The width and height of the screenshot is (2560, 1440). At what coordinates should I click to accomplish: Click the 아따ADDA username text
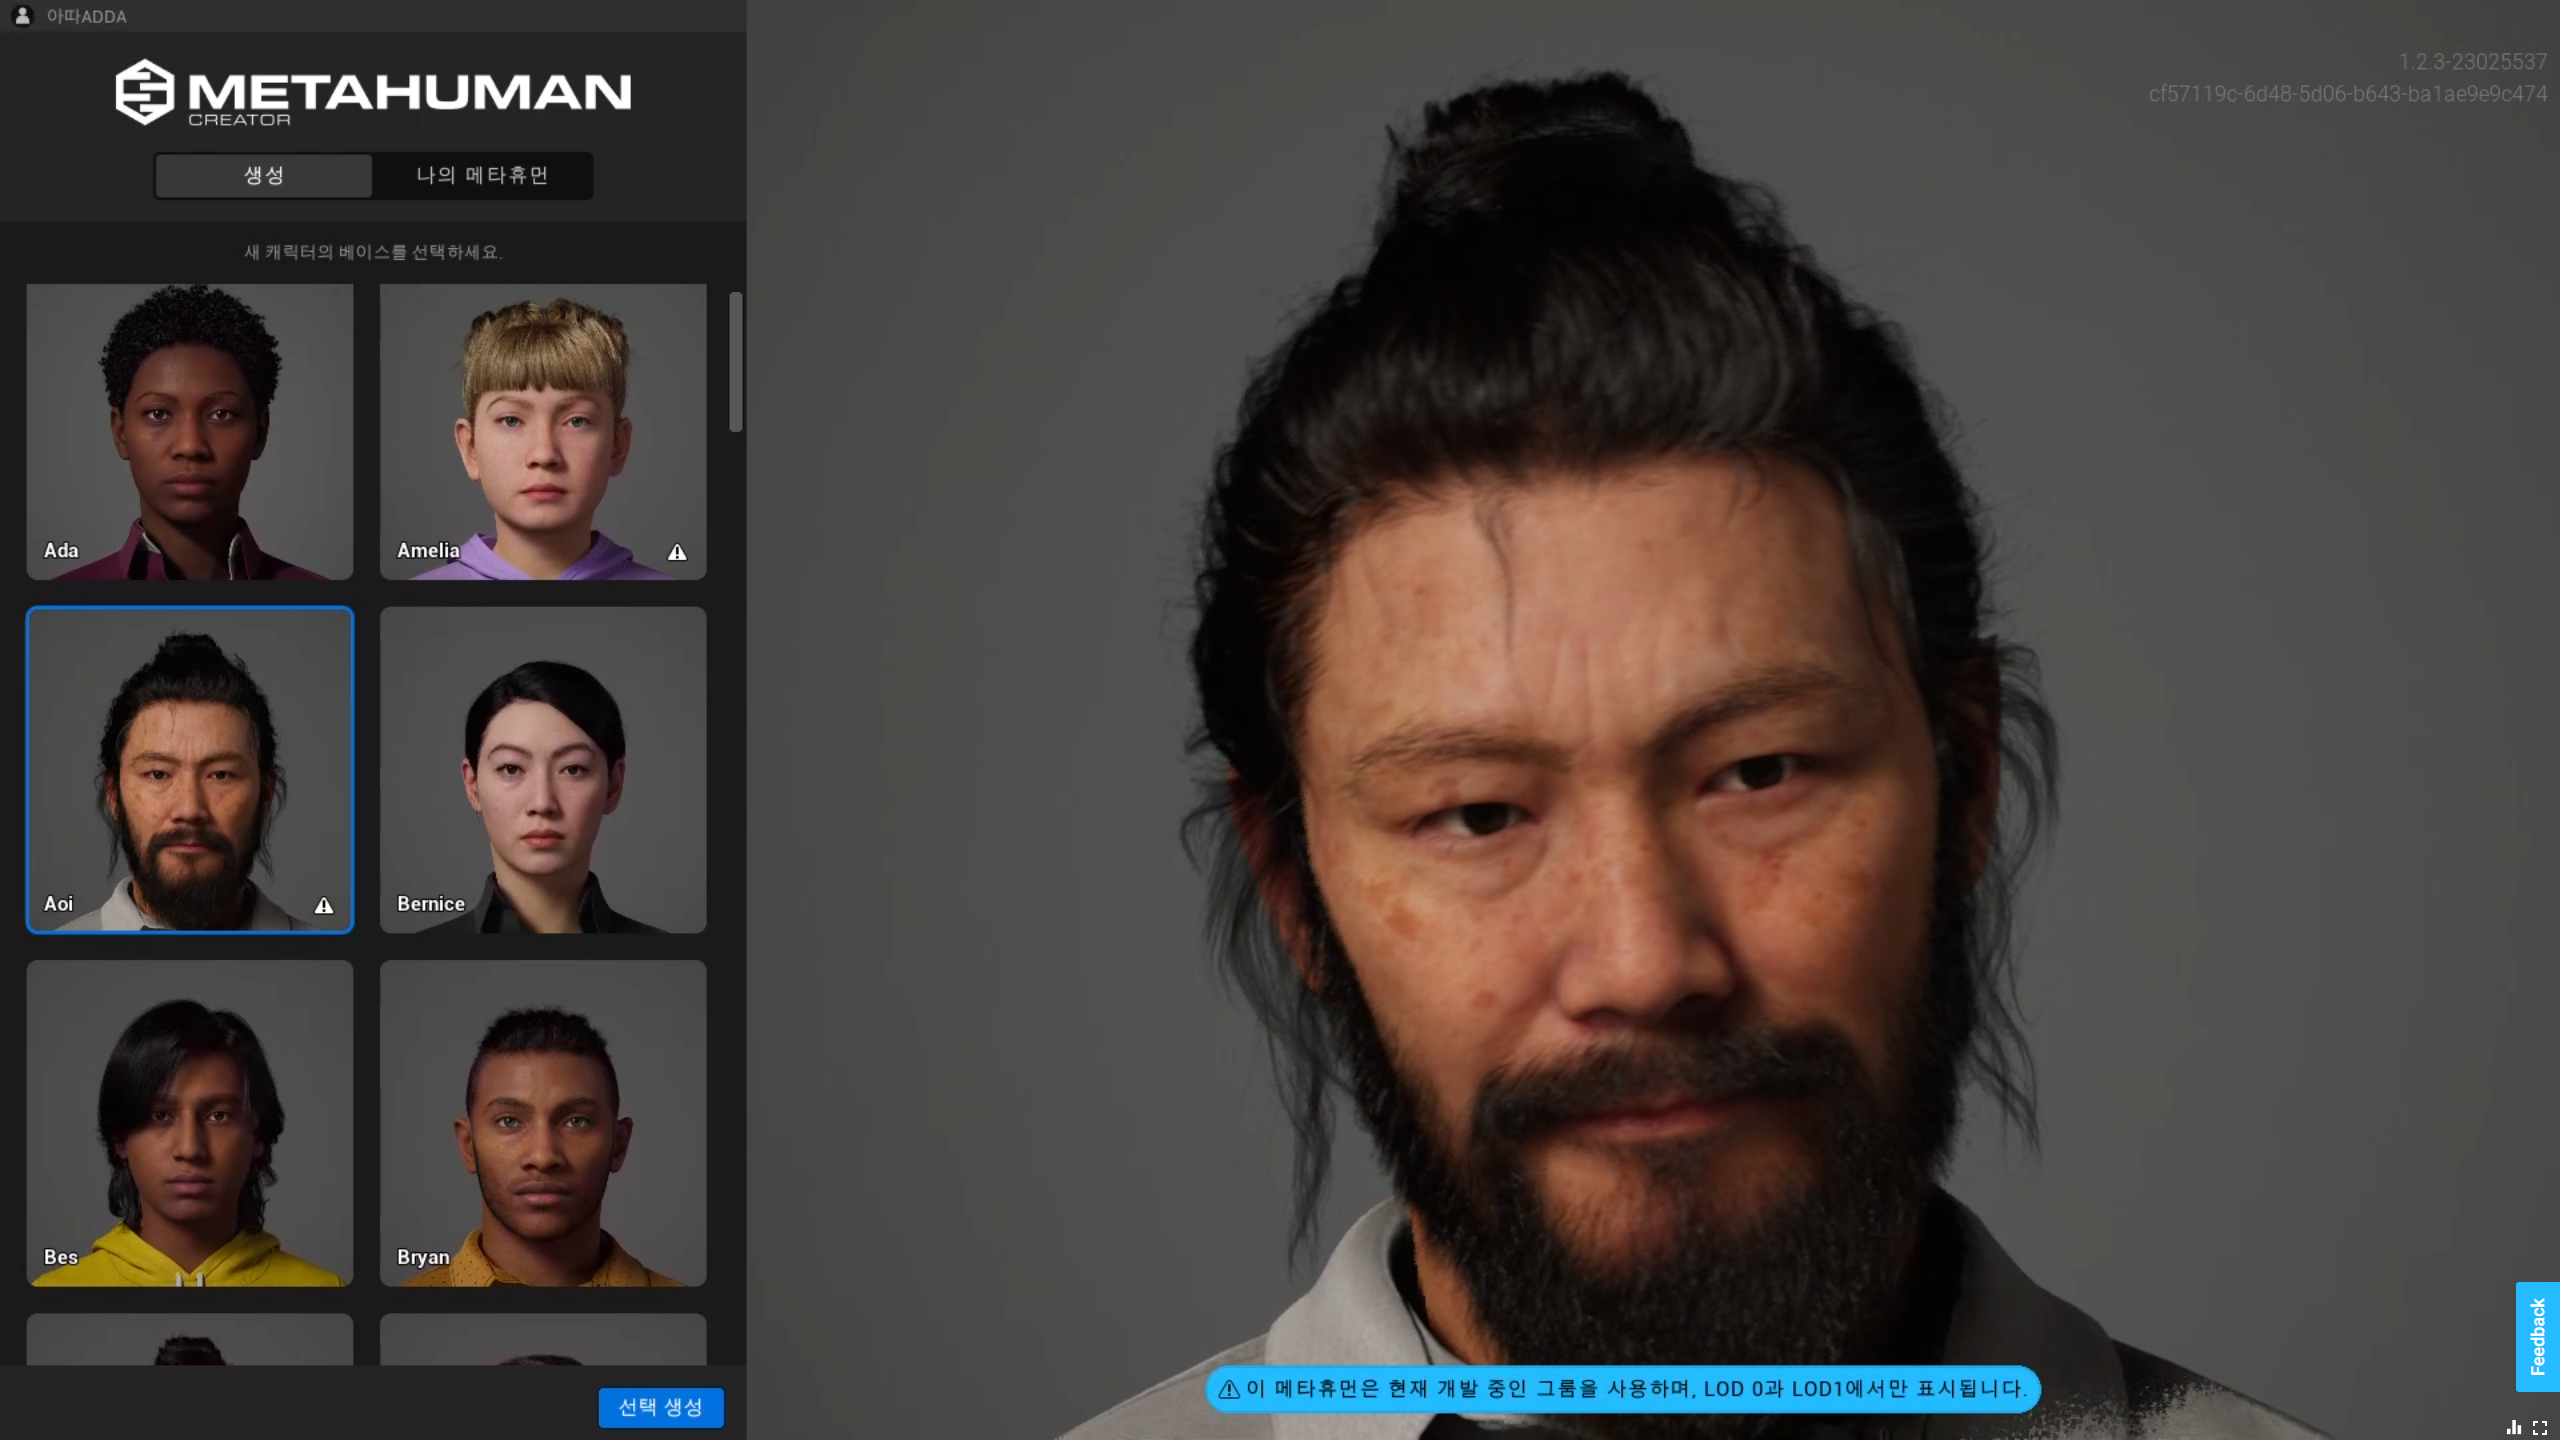tap(86, 17)
